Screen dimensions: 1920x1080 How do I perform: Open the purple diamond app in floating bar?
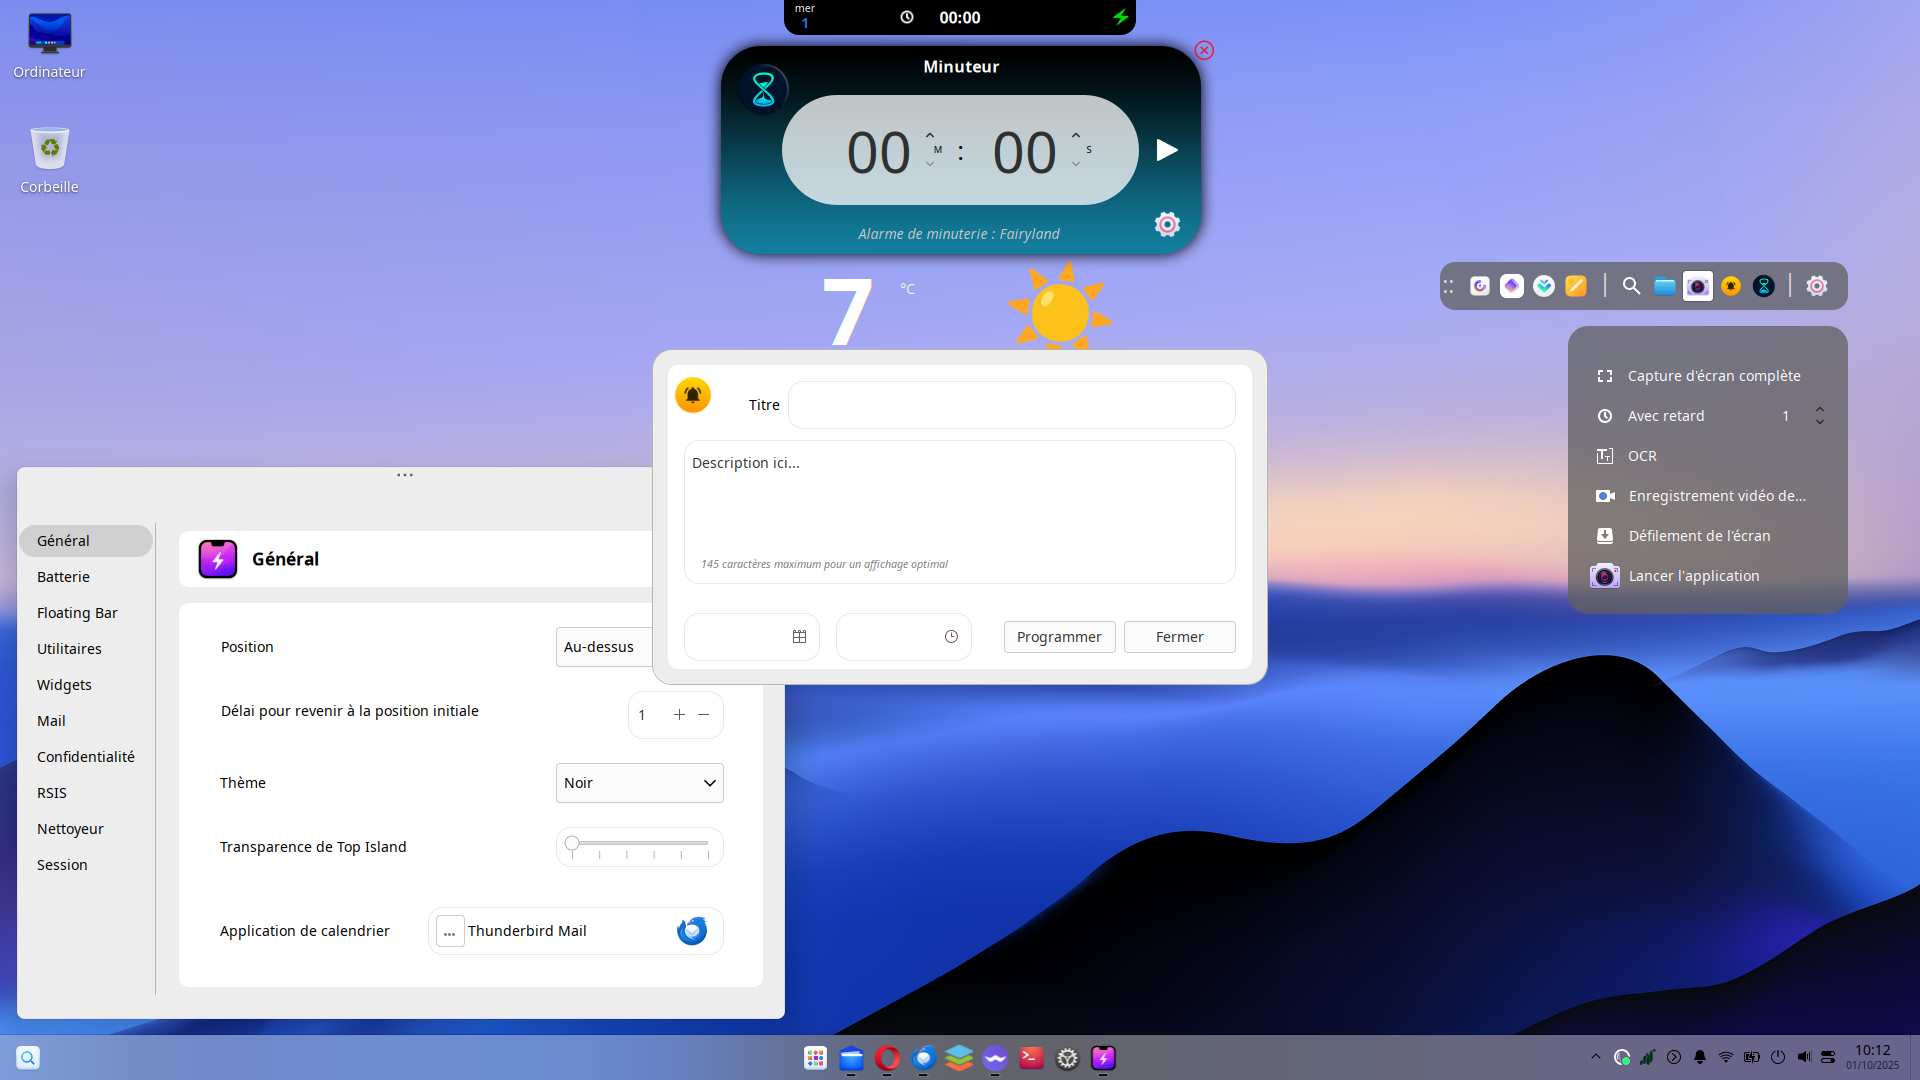point(1512,286)
